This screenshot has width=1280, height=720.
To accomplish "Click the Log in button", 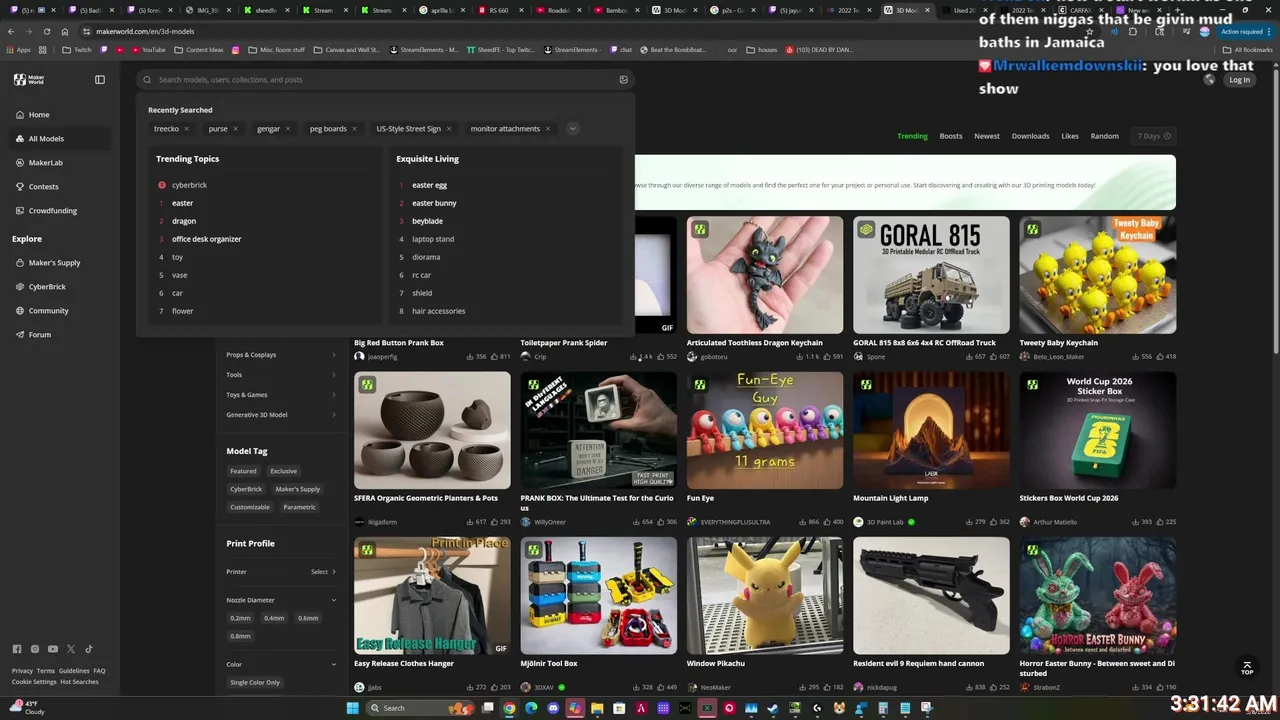I will pyautogui.click(x=1239, y=80).
